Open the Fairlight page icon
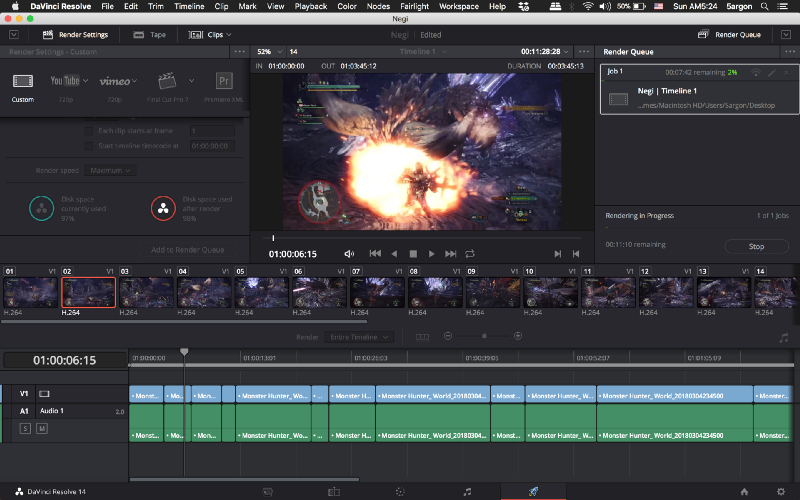The height and width of the screenshot is (500, 800). point(467,492)
